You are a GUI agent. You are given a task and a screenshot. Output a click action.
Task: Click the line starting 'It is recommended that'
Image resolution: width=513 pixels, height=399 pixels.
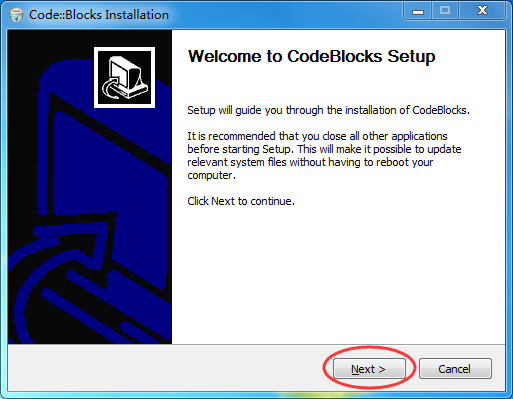pos(317,136)
